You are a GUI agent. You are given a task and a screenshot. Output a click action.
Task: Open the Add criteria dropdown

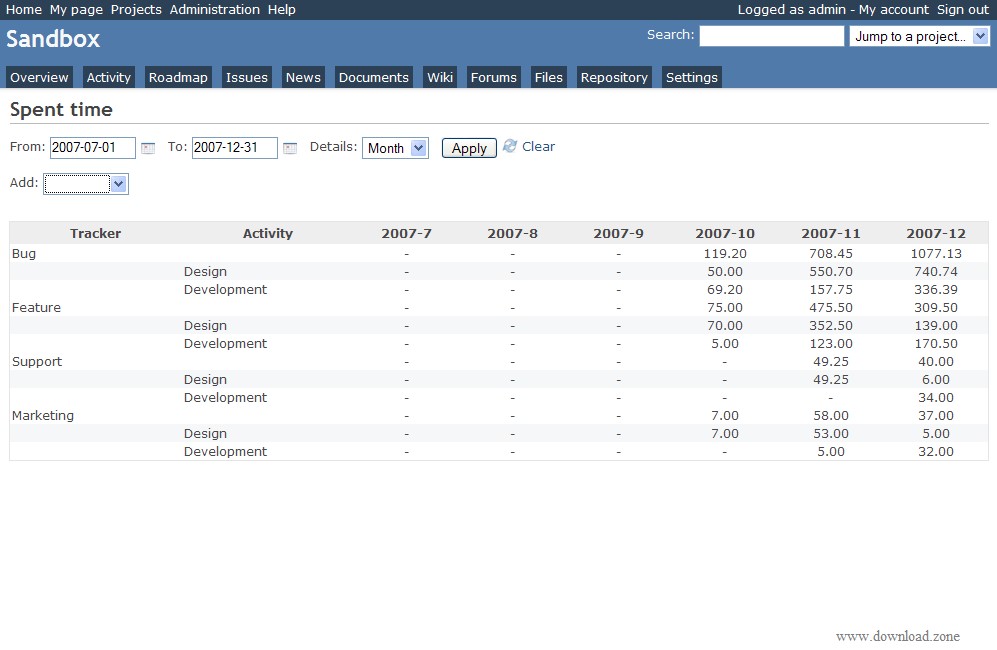(x=86, y=184)
